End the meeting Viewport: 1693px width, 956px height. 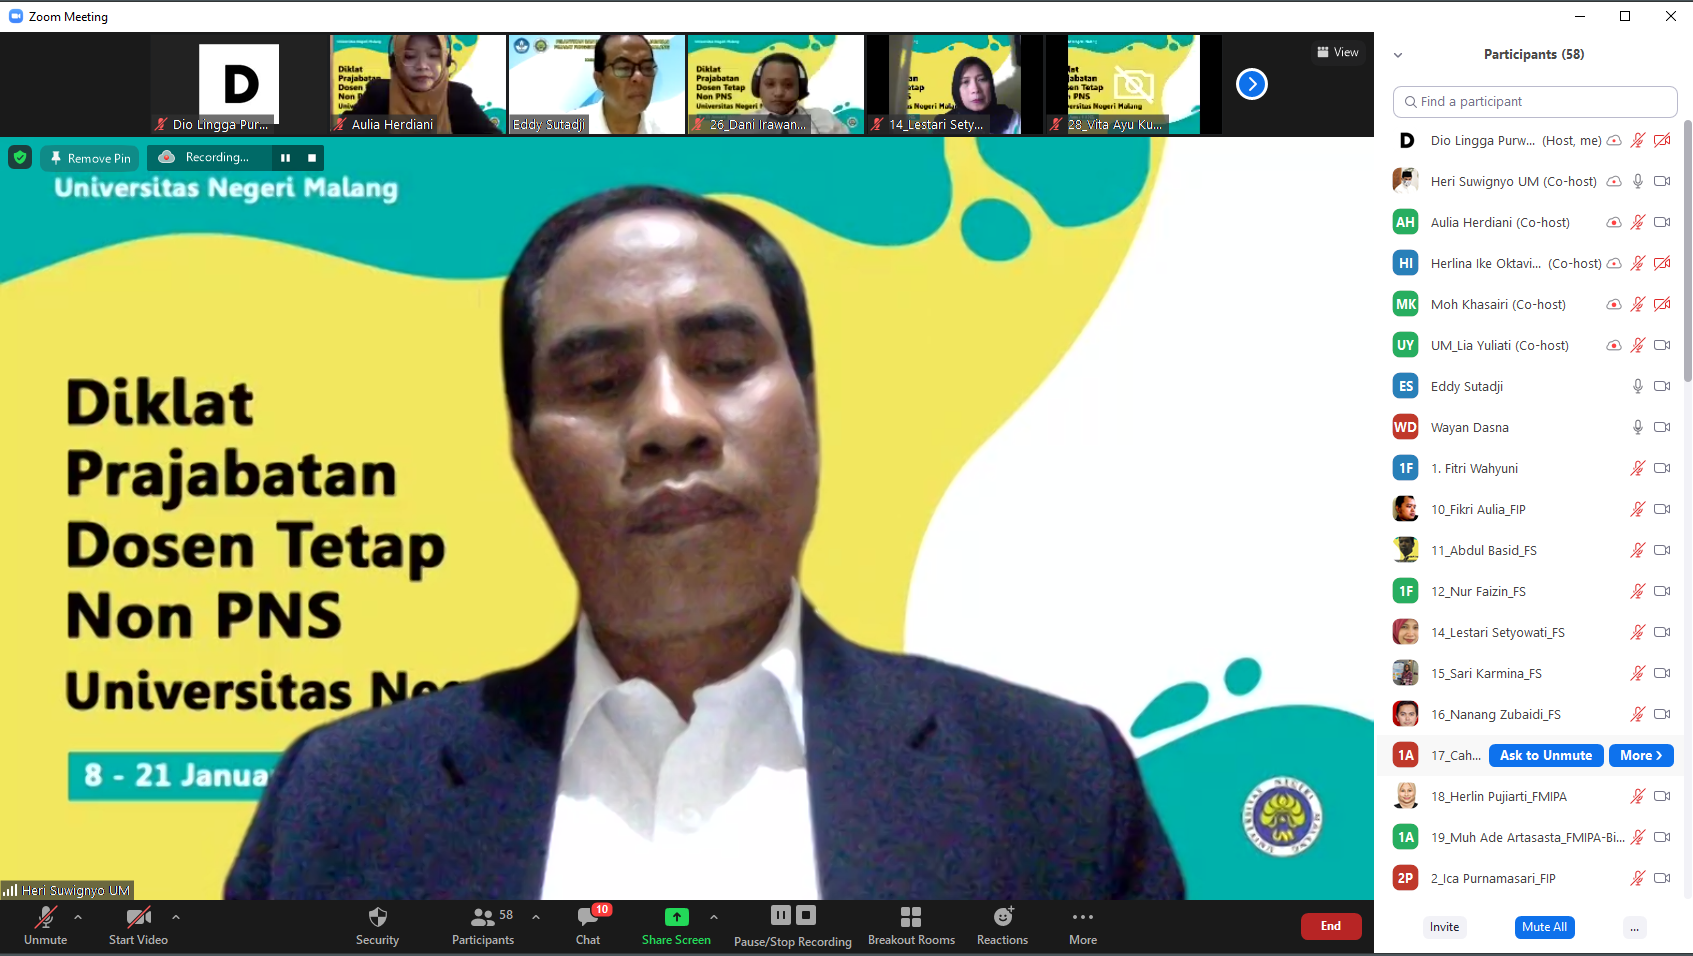pos(1331,926)
